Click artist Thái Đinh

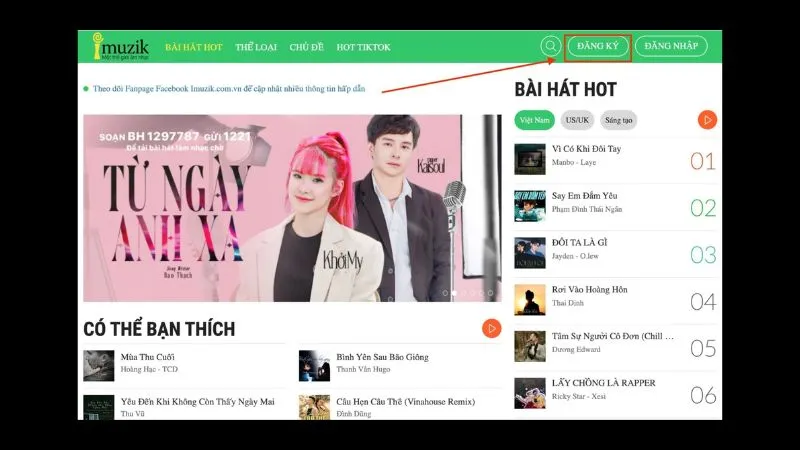(567, 303)
